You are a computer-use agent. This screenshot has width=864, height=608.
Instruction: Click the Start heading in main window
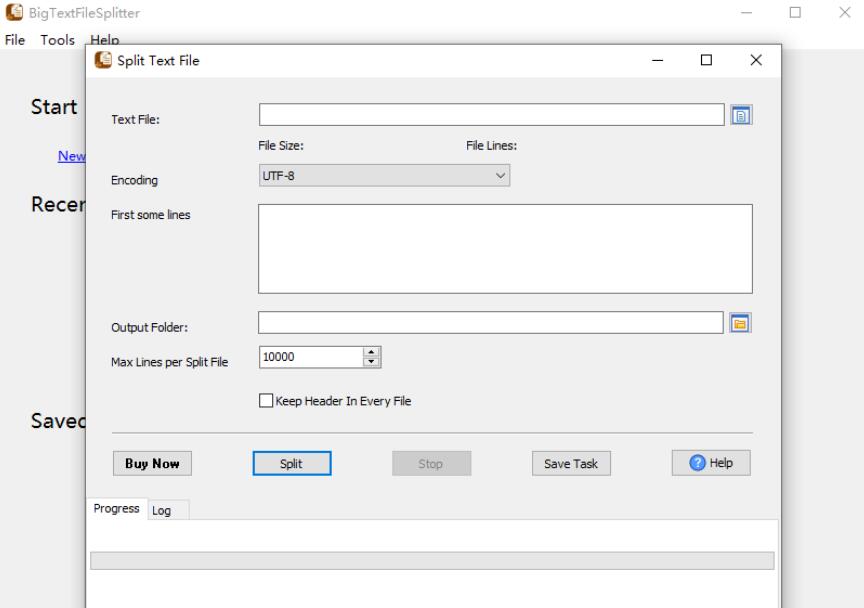pyautogui.click(x=54, y=107)
